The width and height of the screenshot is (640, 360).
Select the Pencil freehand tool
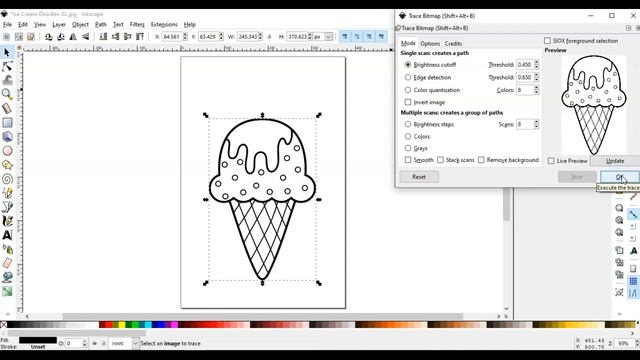7,193
